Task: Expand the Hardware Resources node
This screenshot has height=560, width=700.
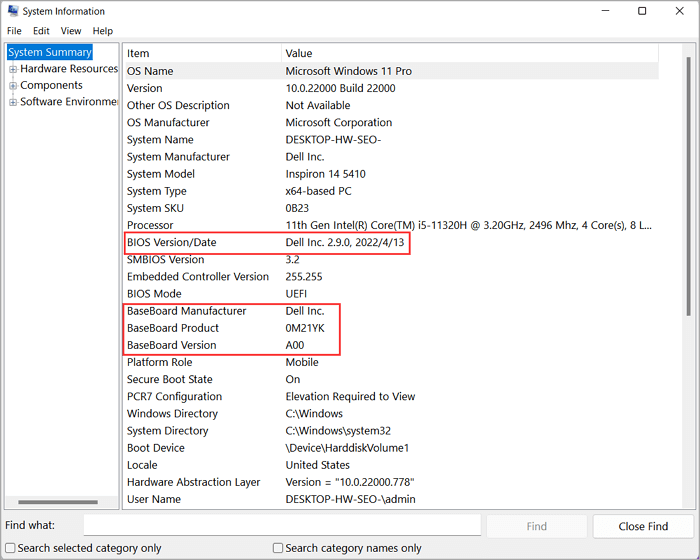Action: (13, 69)
